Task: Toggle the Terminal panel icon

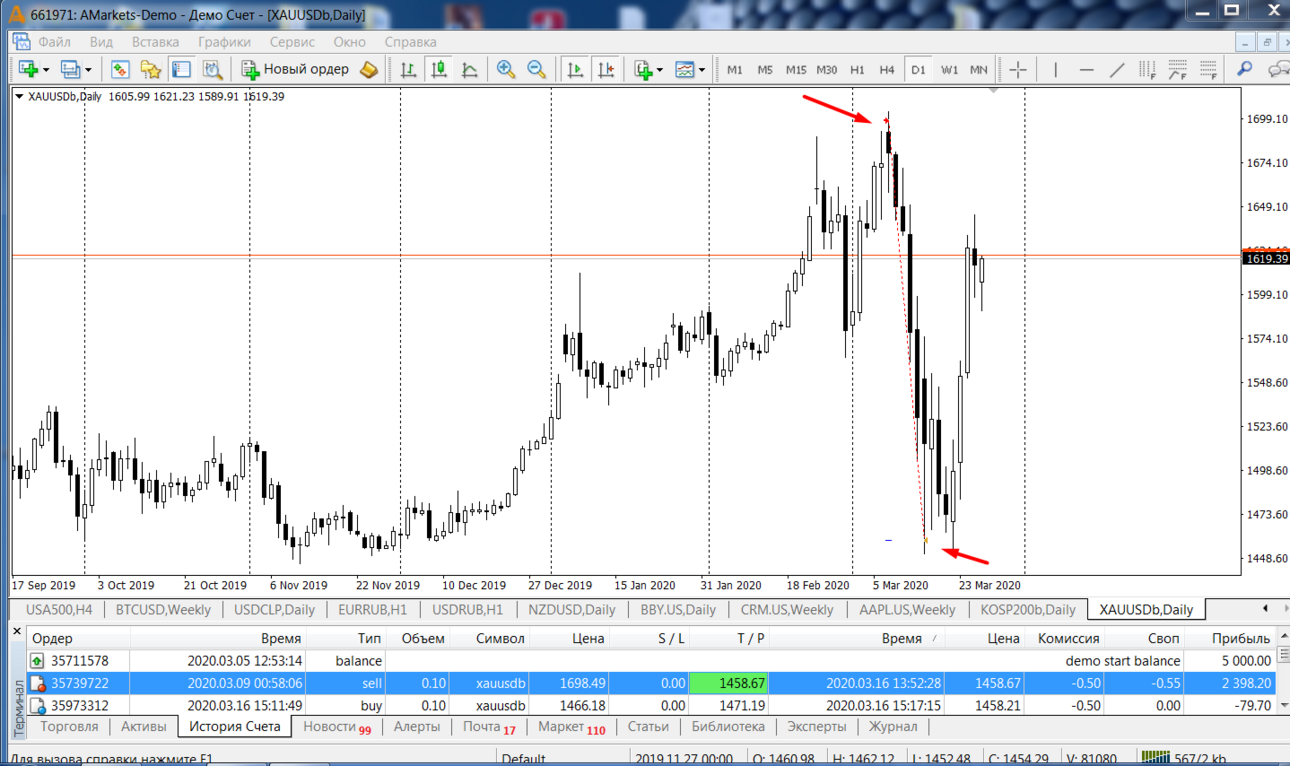Action: pyautogui.click(x=181, y=69)
